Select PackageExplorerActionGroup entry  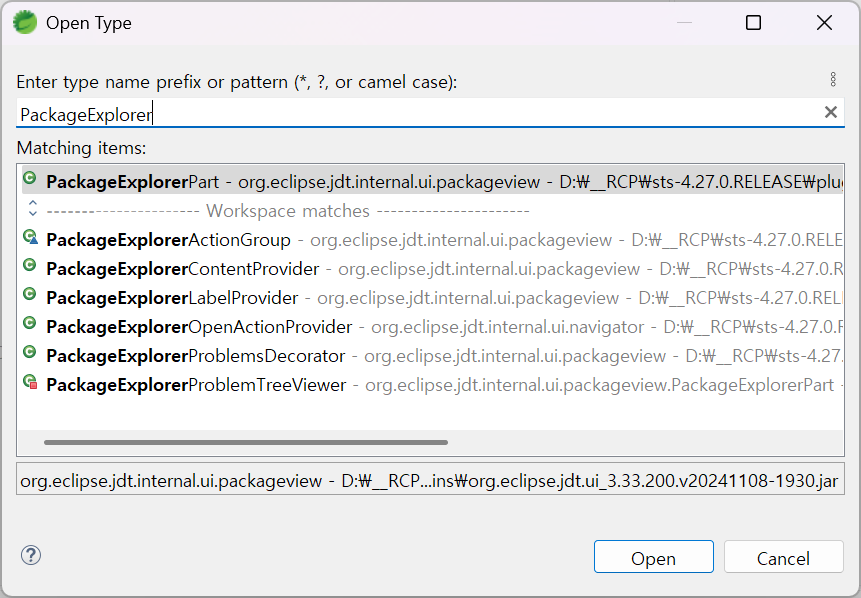(x=433, y=239)
